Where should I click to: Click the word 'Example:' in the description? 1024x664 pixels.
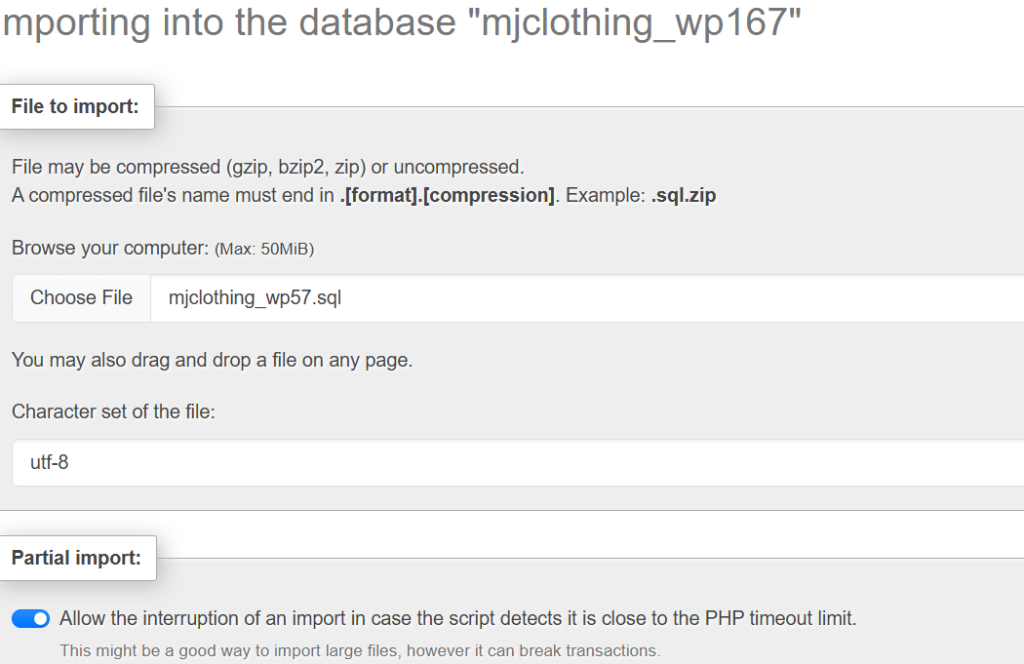[605, 195]
